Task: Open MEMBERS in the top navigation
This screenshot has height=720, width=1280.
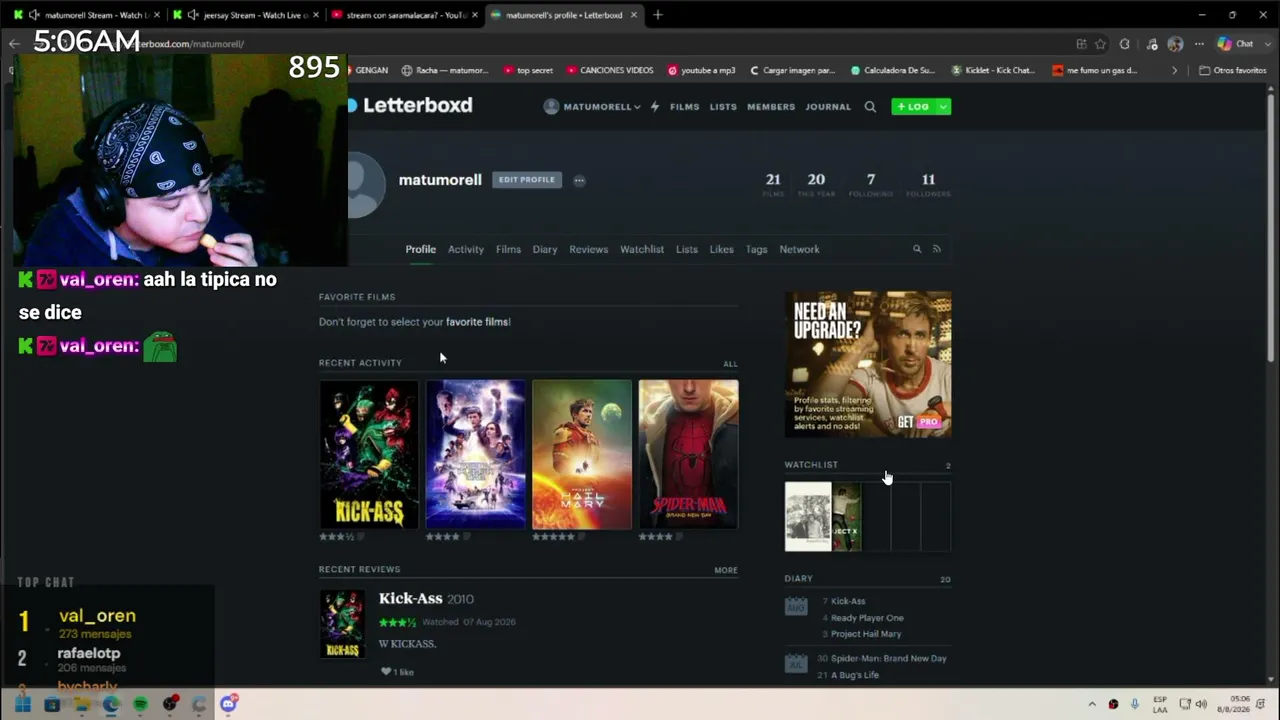Action: coord(771,107)
